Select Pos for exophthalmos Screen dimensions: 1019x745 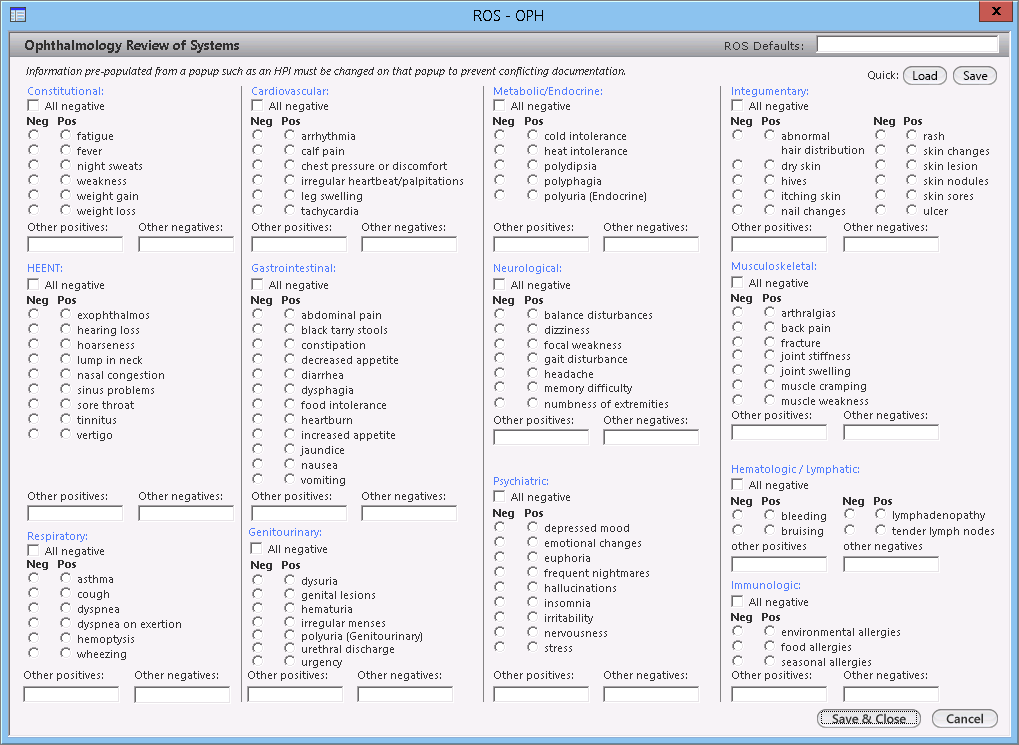click(65, 314)
